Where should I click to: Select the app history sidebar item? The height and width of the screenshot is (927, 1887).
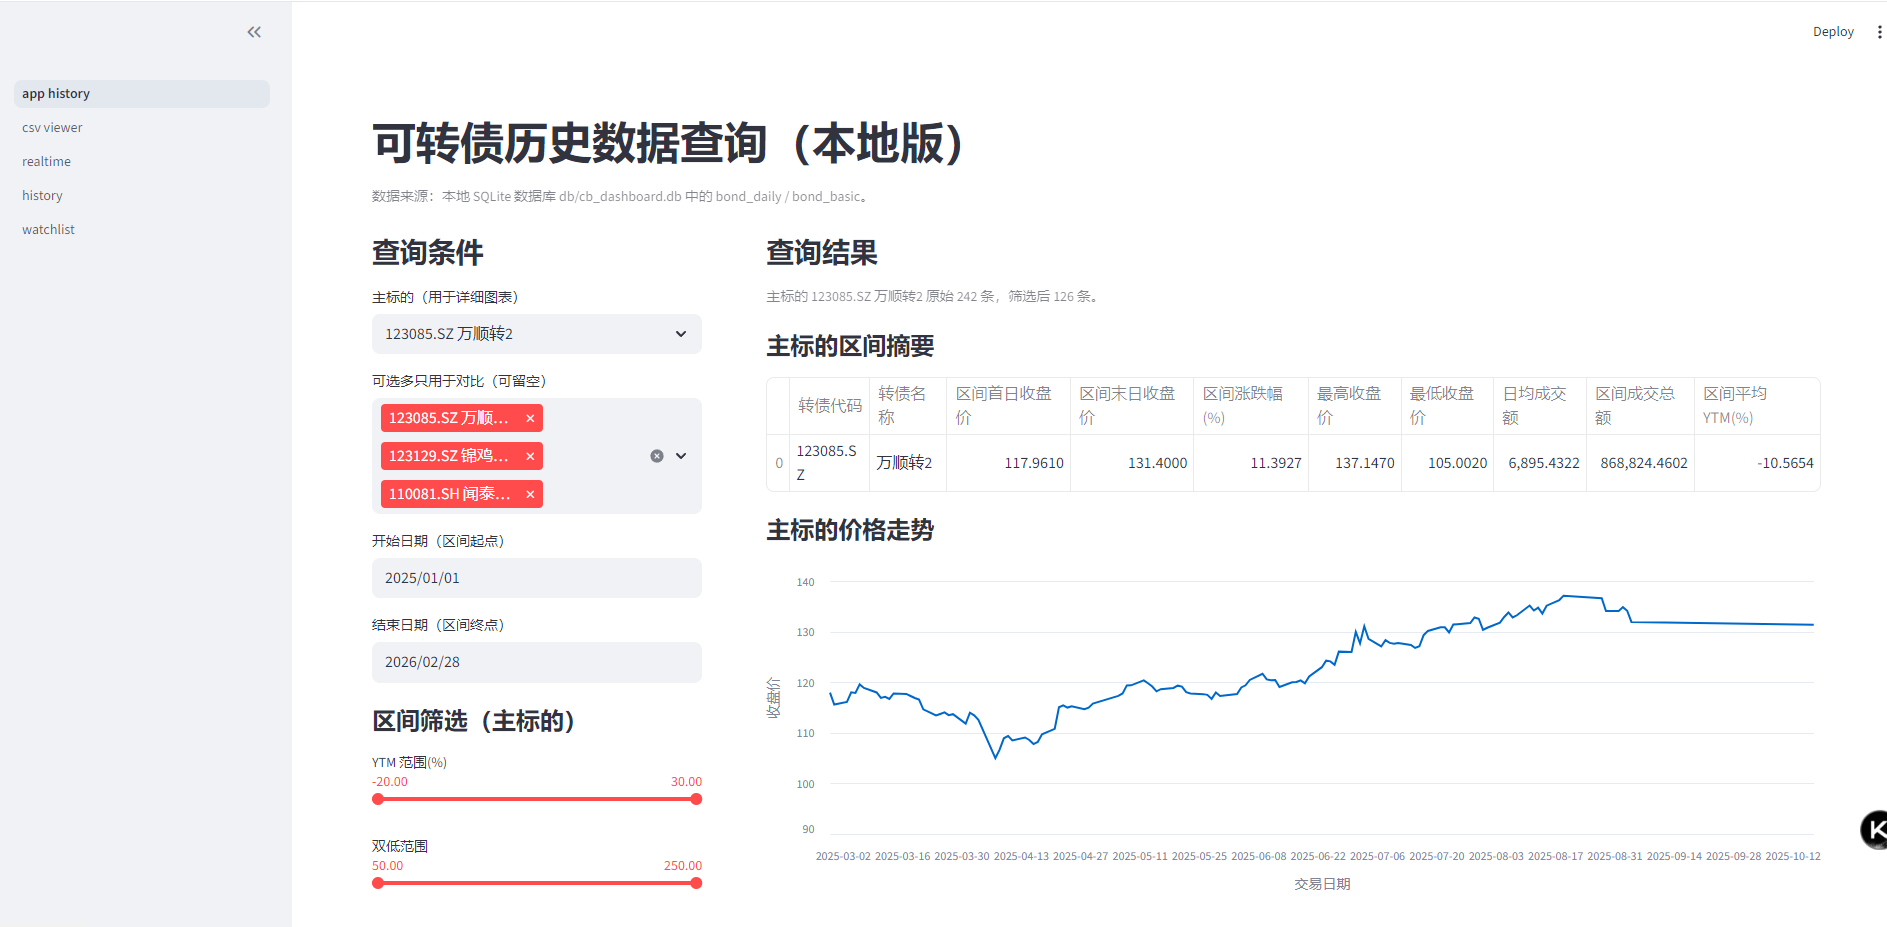tap(57, 94)
